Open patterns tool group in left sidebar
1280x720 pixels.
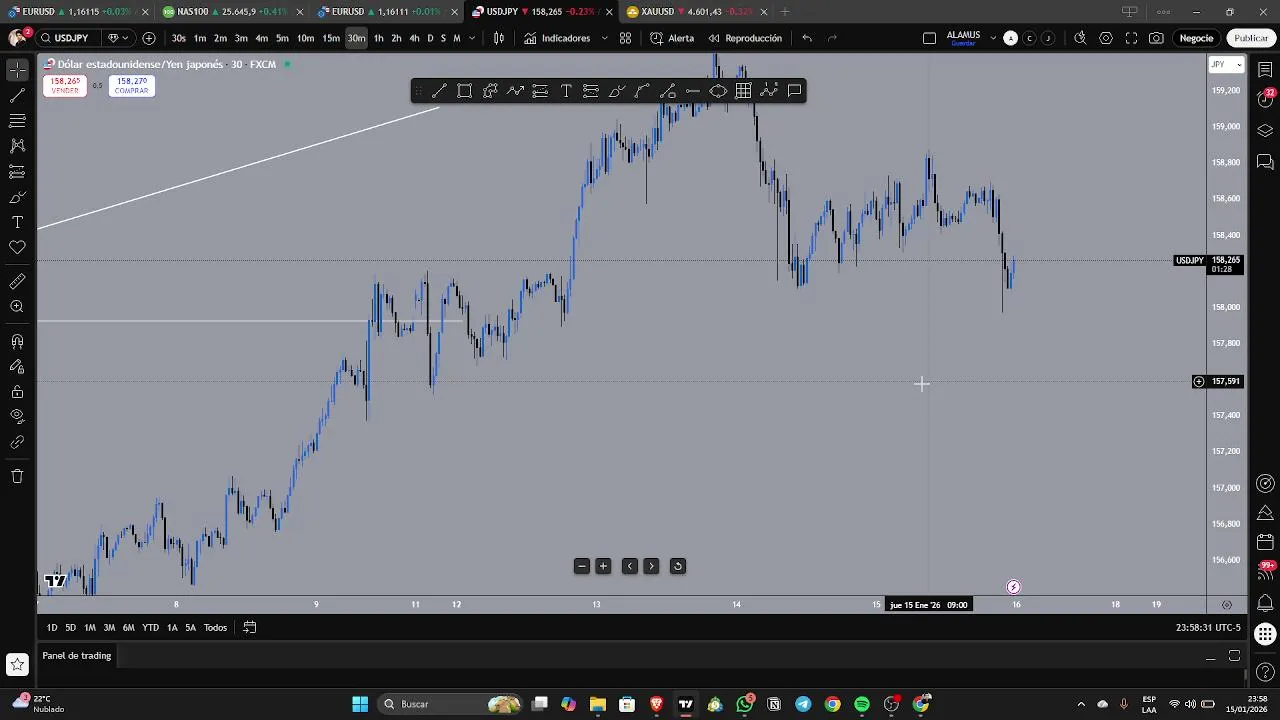(x=17, y=146)
